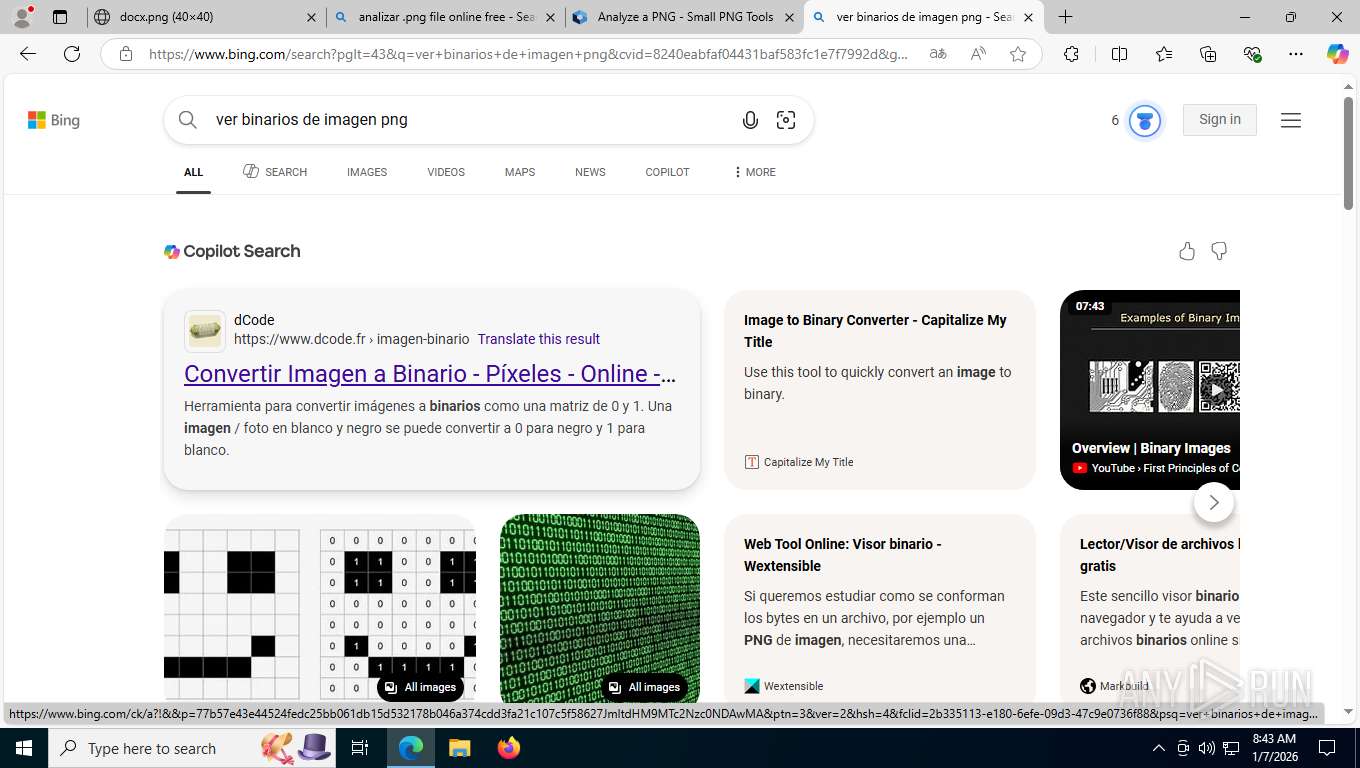1360x768 pixels.
Task: Open the Favorites list
Action: point(1164,54)
